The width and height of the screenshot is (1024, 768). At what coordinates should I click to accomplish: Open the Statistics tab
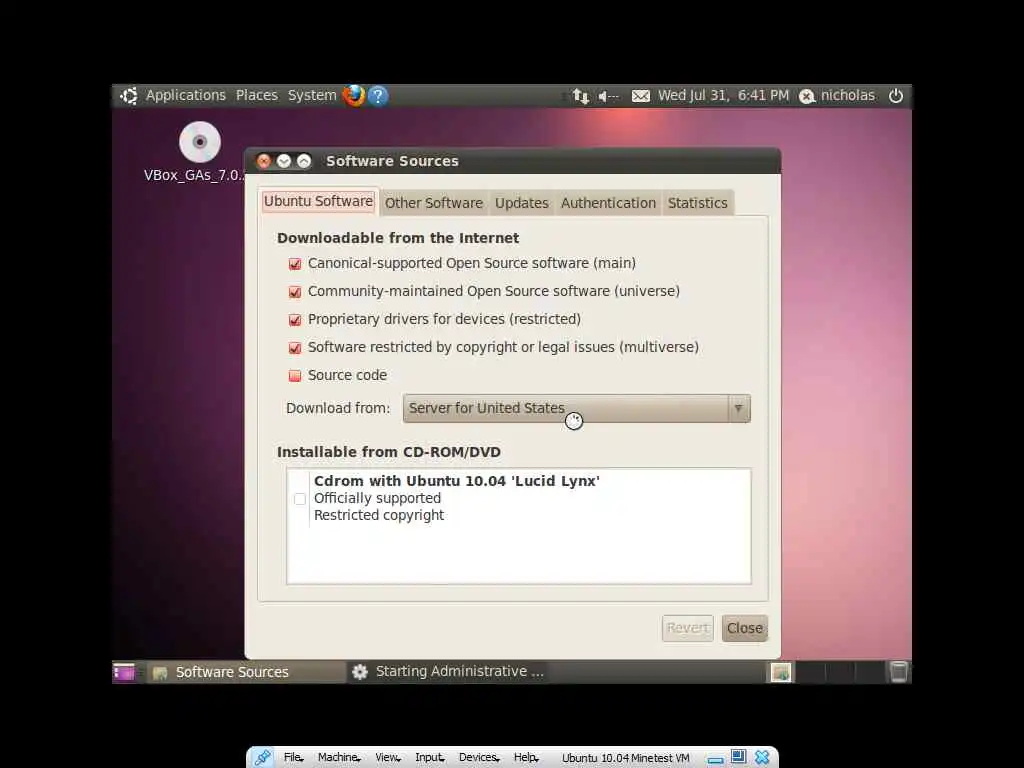(x=697, y=203)
